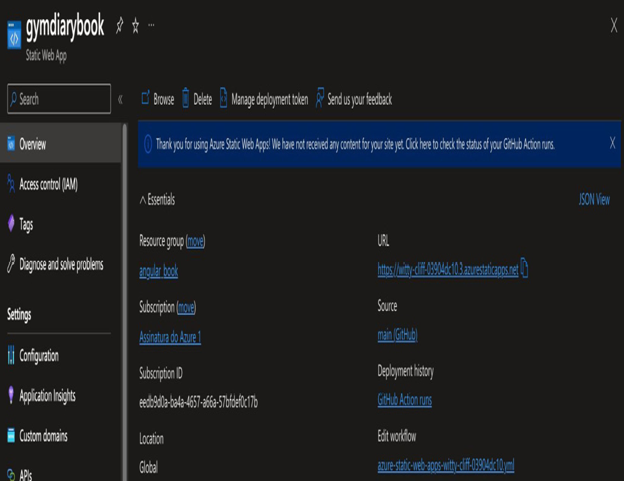Click the Global location value
The height and width of the screenshot is (481, 624).
(x=148, y=467)
